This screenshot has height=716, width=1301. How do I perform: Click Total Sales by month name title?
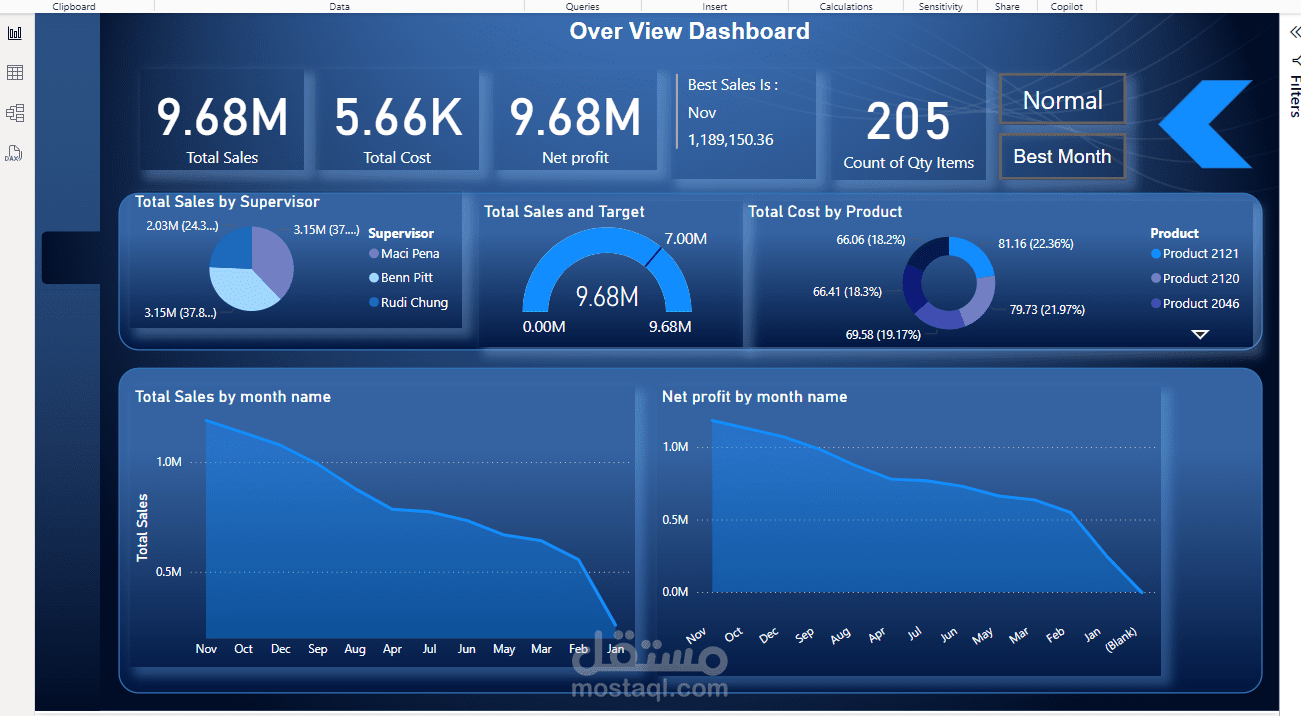click(x=233, y=397)
